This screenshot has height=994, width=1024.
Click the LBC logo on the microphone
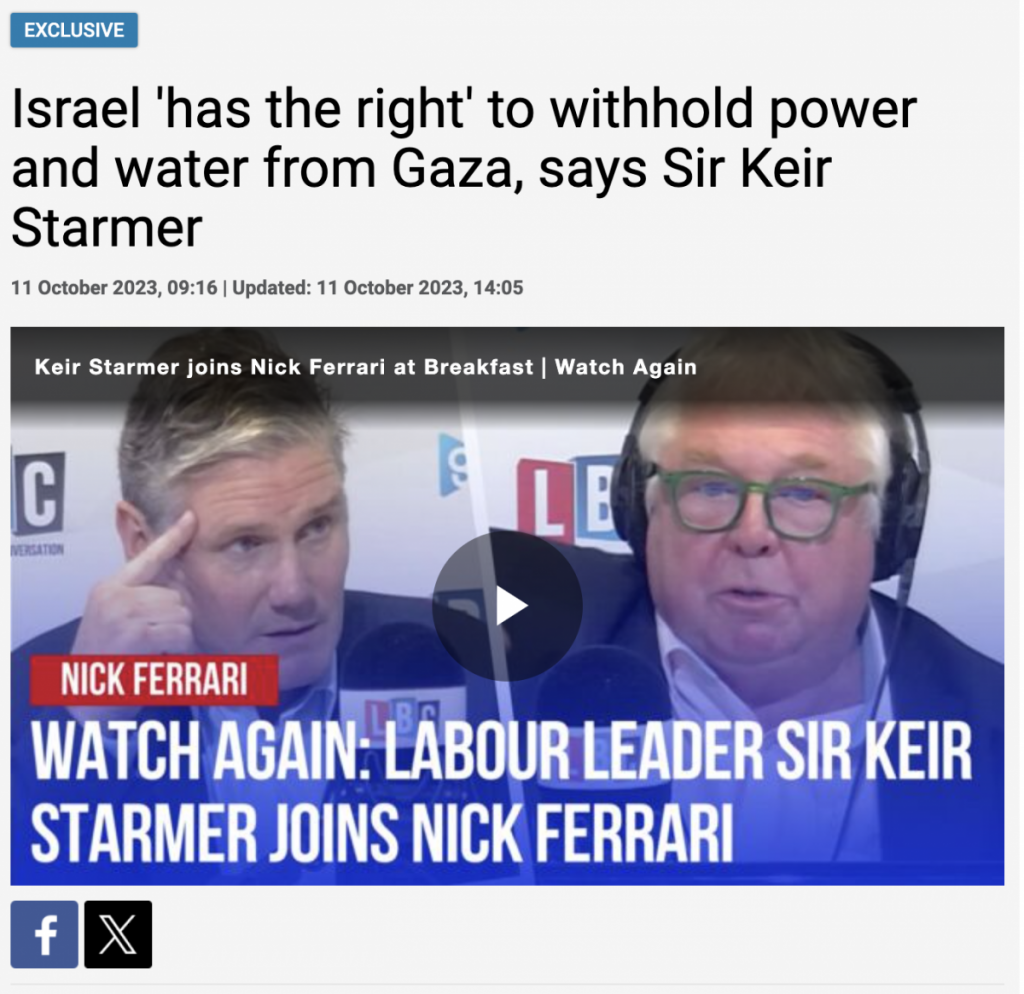tap(400, 718)
